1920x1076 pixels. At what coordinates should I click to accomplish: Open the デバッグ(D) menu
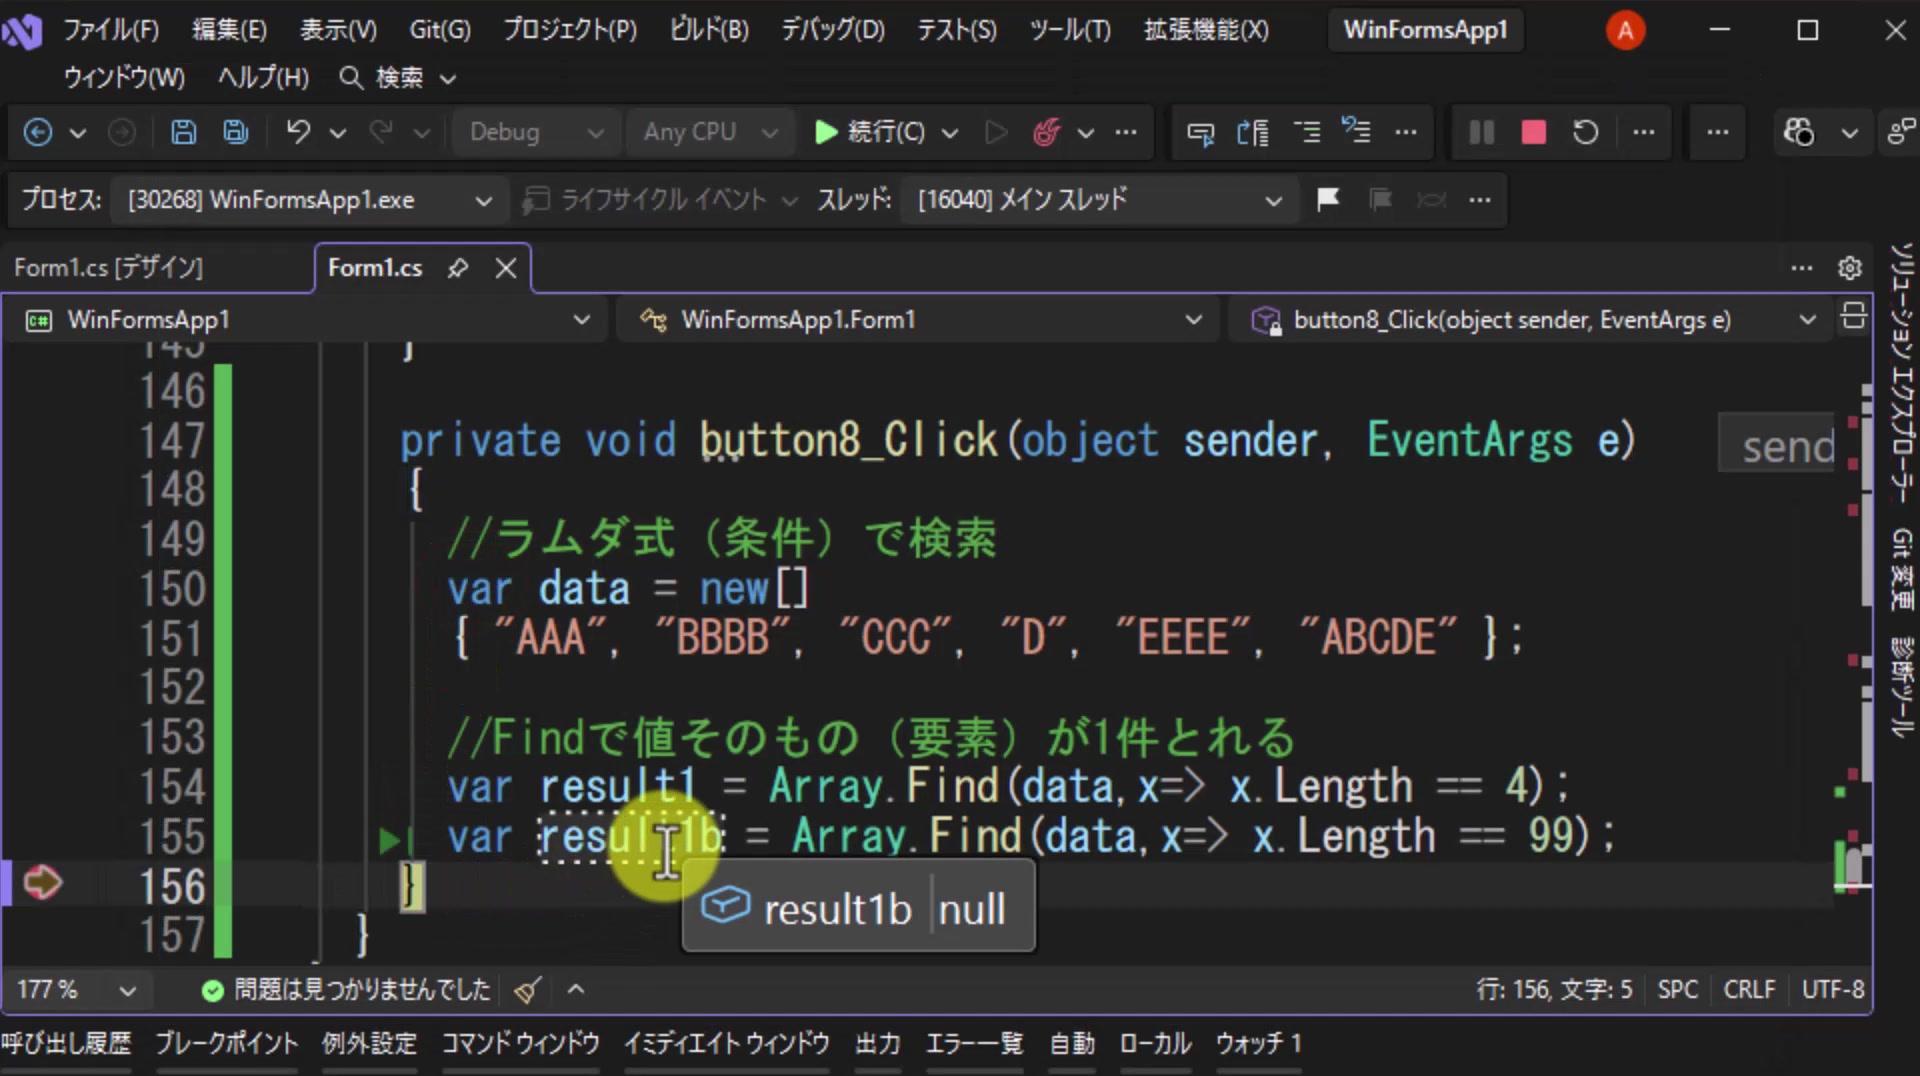click(x=833, y=30)
